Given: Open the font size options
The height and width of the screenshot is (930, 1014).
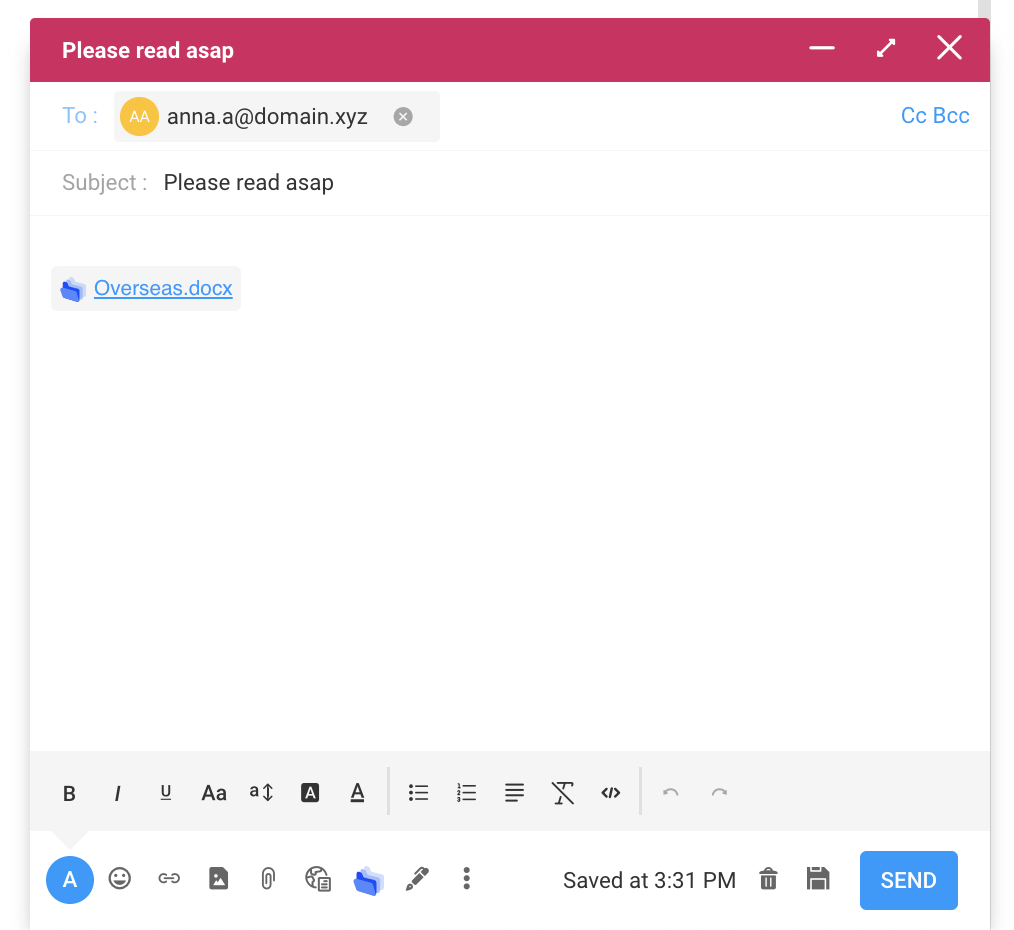Looking at the screenshot, I should [x=262, y=793].
